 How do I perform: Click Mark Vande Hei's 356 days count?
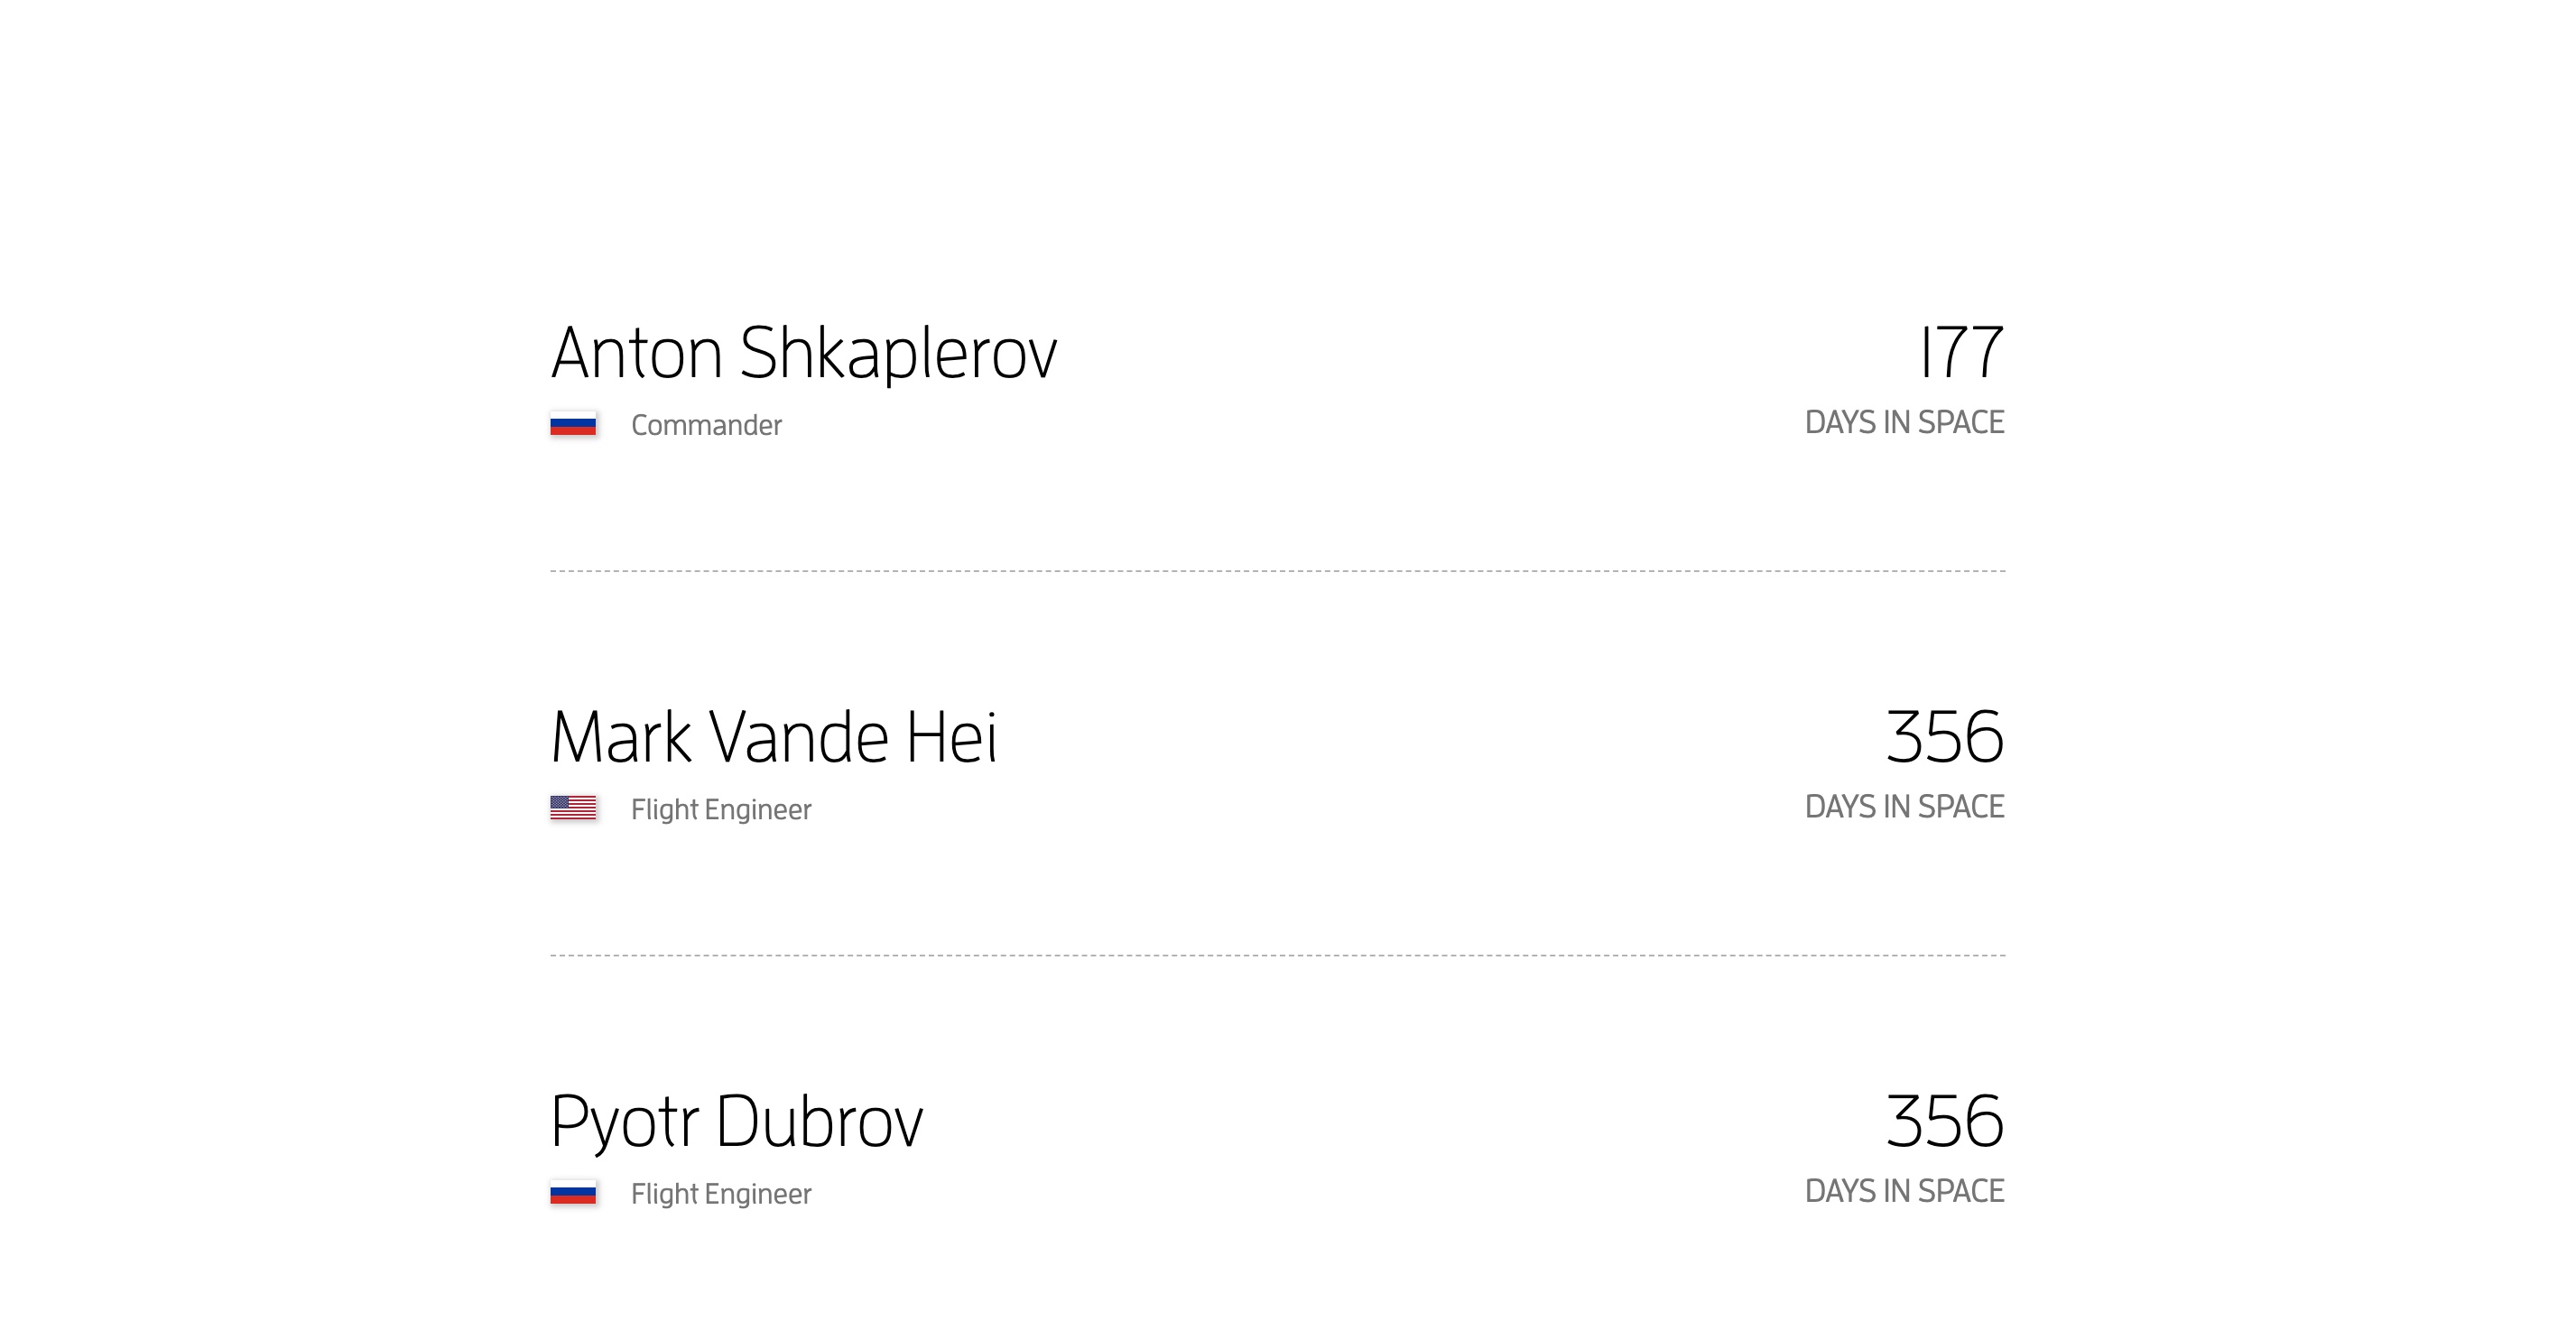point(1944,738)
